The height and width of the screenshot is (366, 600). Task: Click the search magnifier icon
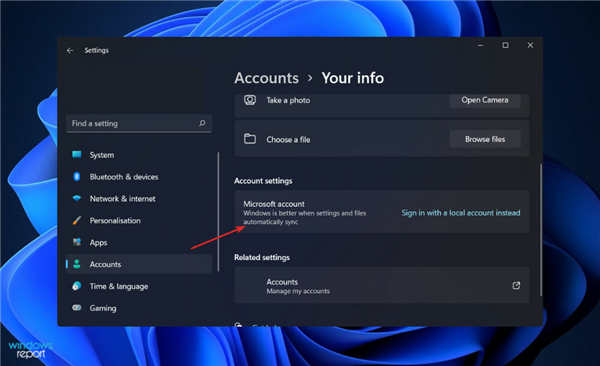(202, 123)
